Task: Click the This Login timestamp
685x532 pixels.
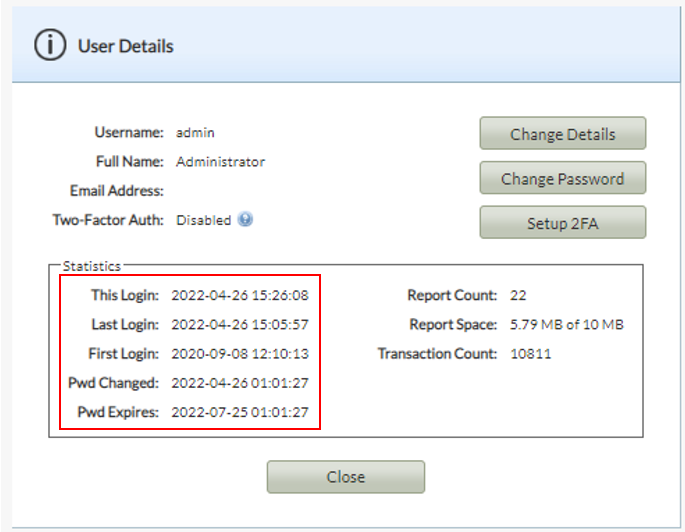Action: click(240, 295)
